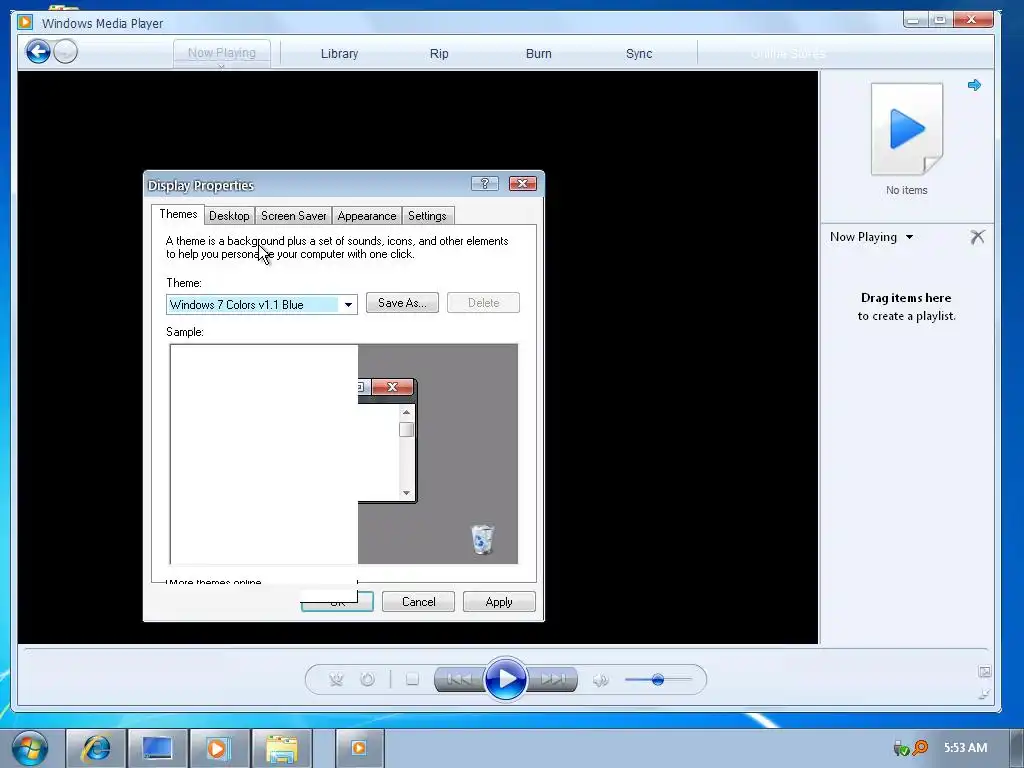Expand the arrow beneath Now Playing tab
1024x768 pixels.
(x=221, y=65)
